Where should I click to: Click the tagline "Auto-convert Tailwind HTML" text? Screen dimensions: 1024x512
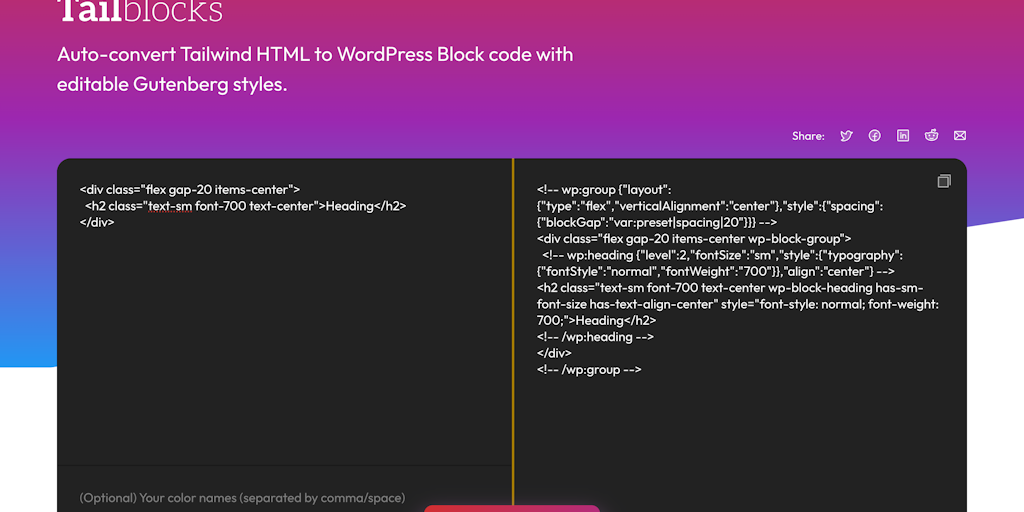pos(184,54)
